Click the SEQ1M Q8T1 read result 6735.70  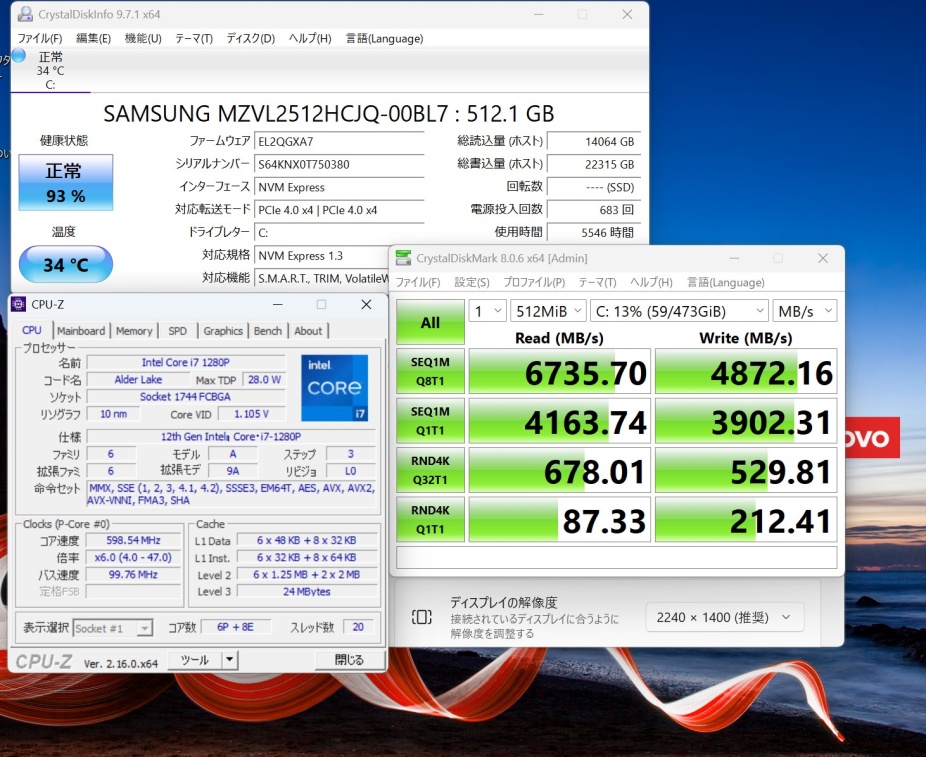[x=559, y=371]
